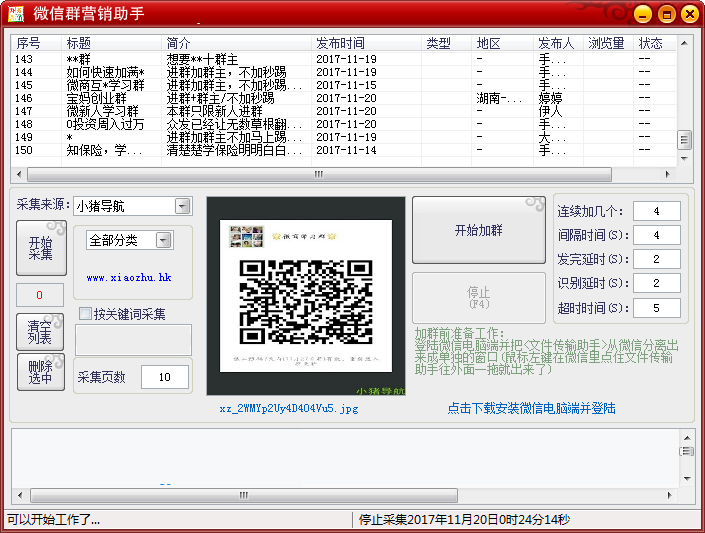Focus the 间隔时间(S) input field
The image size is (705, 533).
click(656, 235)
